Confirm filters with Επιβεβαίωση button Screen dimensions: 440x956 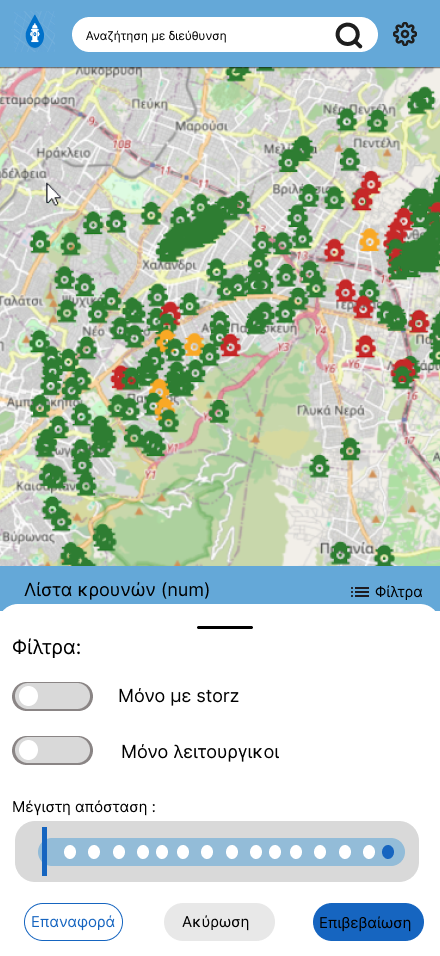click(368, 922)
